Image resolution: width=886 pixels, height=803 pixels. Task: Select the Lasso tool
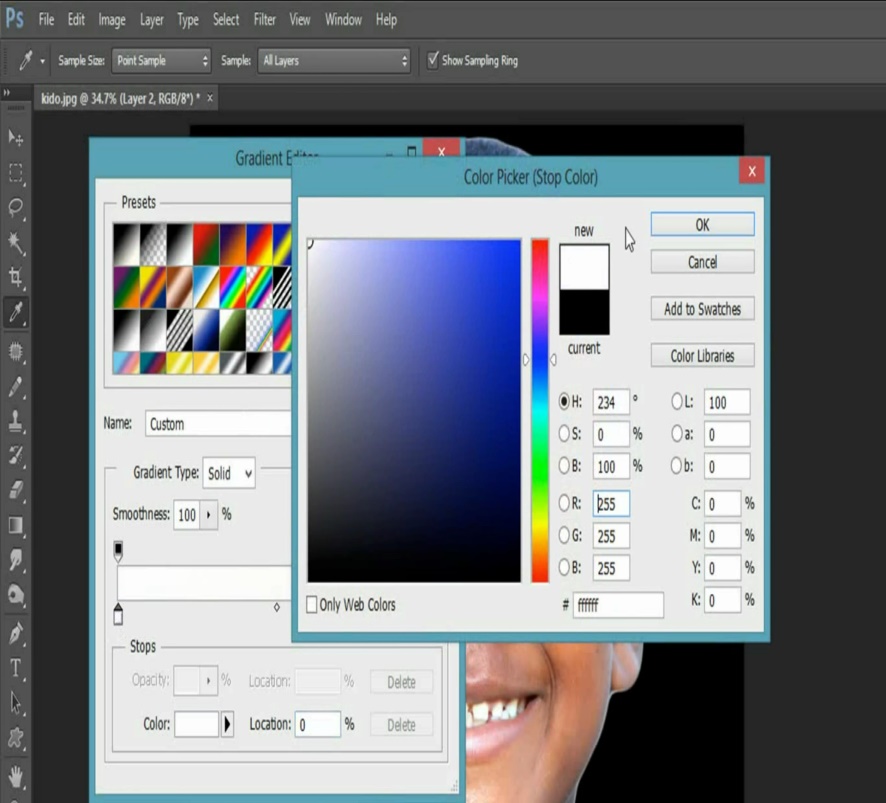16,207
